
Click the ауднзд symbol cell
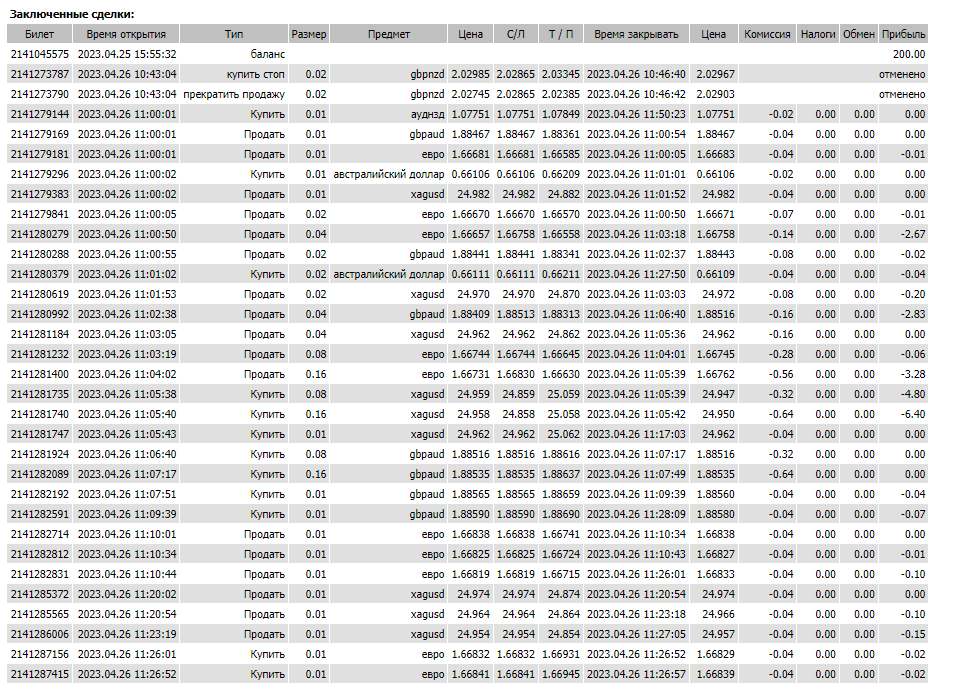click(428, 114)
